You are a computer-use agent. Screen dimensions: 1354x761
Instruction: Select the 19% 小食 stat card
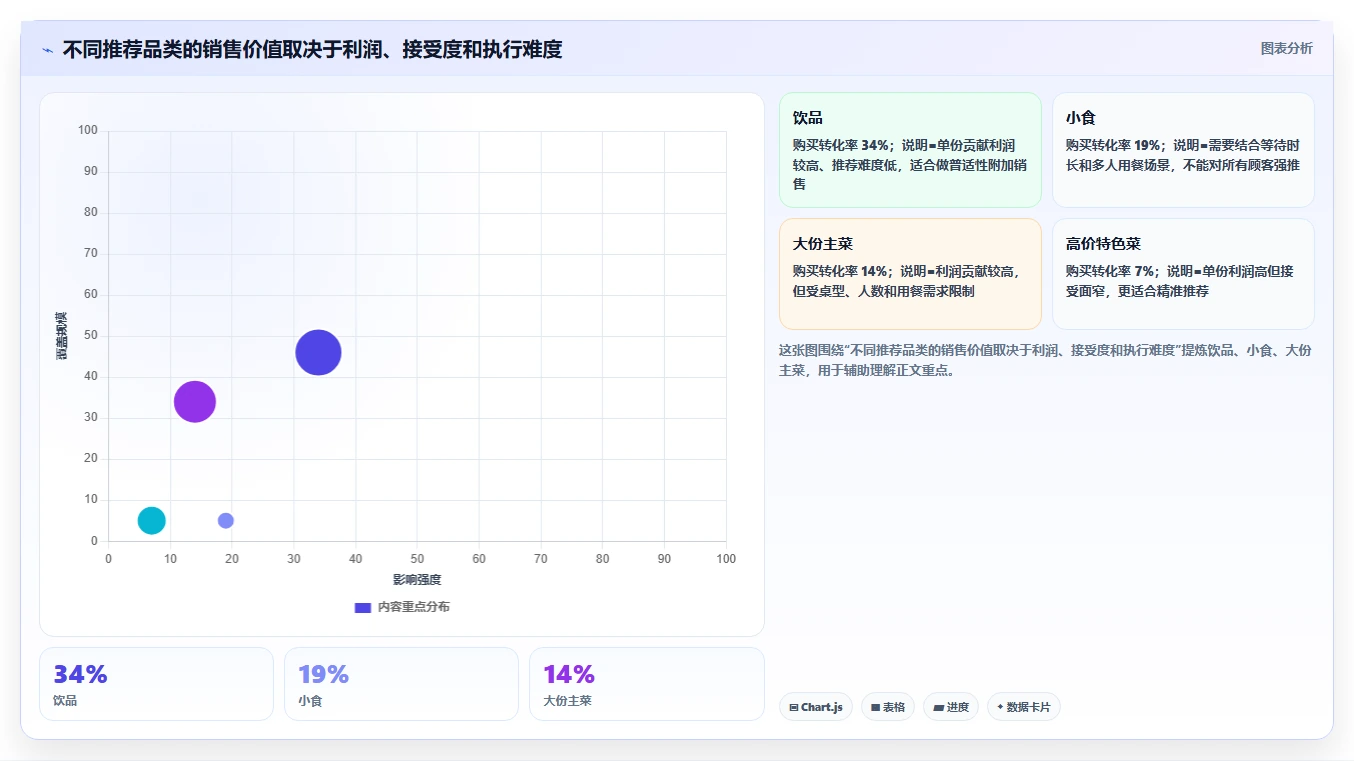pyautogui.click(x=401, y=684)
